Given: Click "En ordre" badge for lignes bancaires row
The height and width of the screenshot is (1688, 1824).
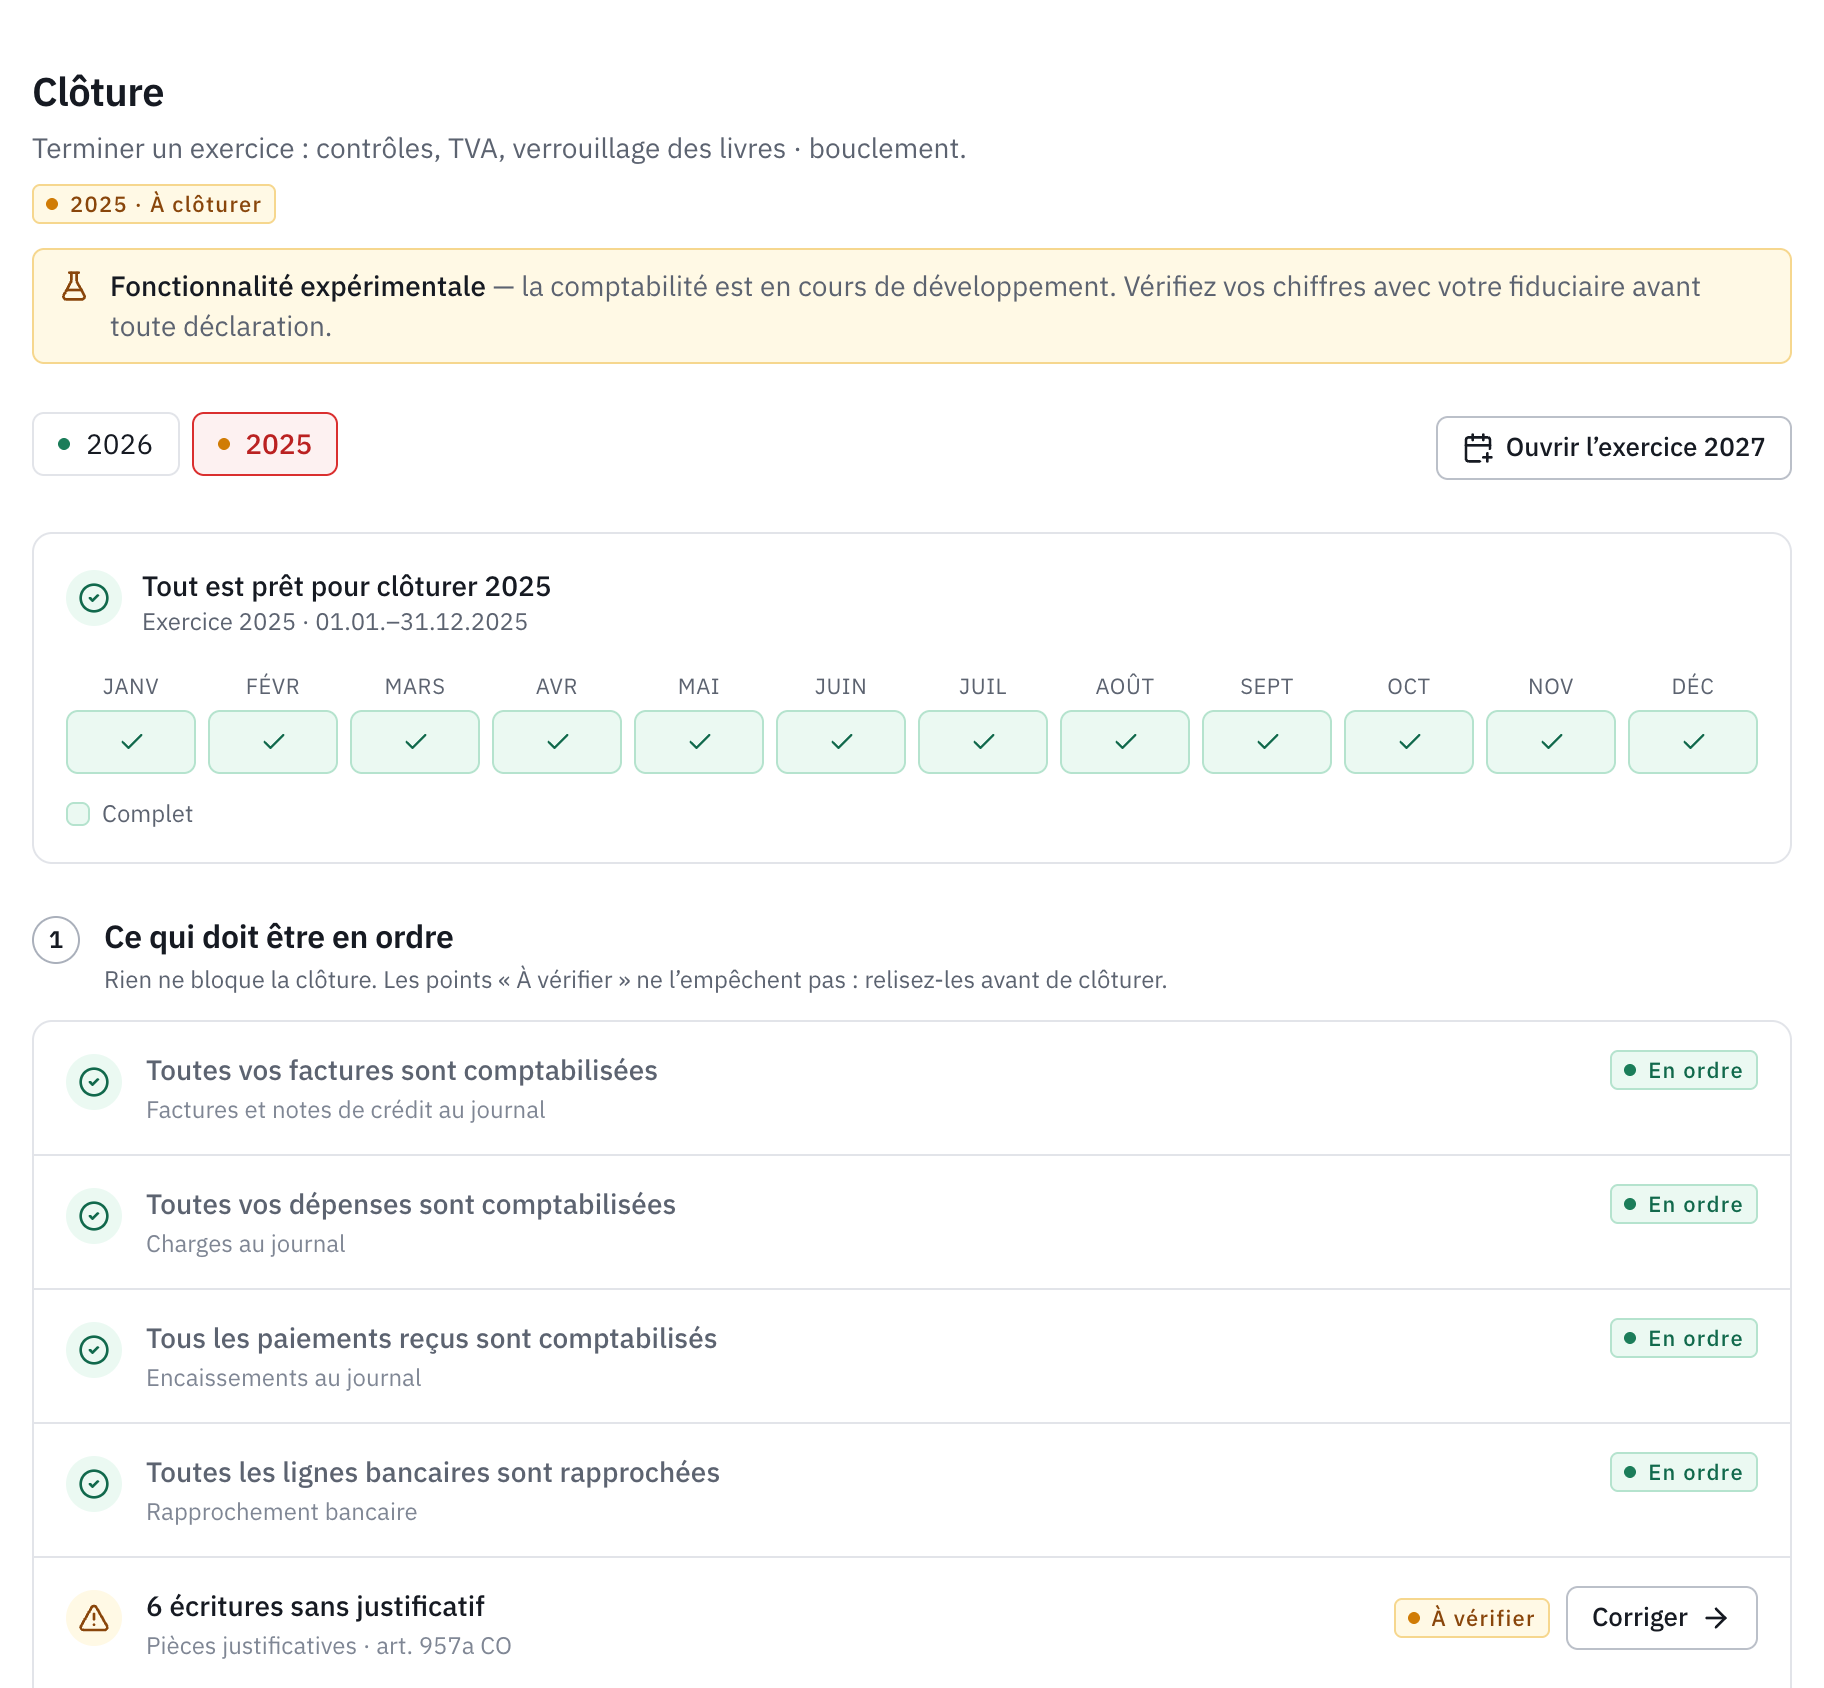Looking at the screenshot, I should [1684, 1472].
